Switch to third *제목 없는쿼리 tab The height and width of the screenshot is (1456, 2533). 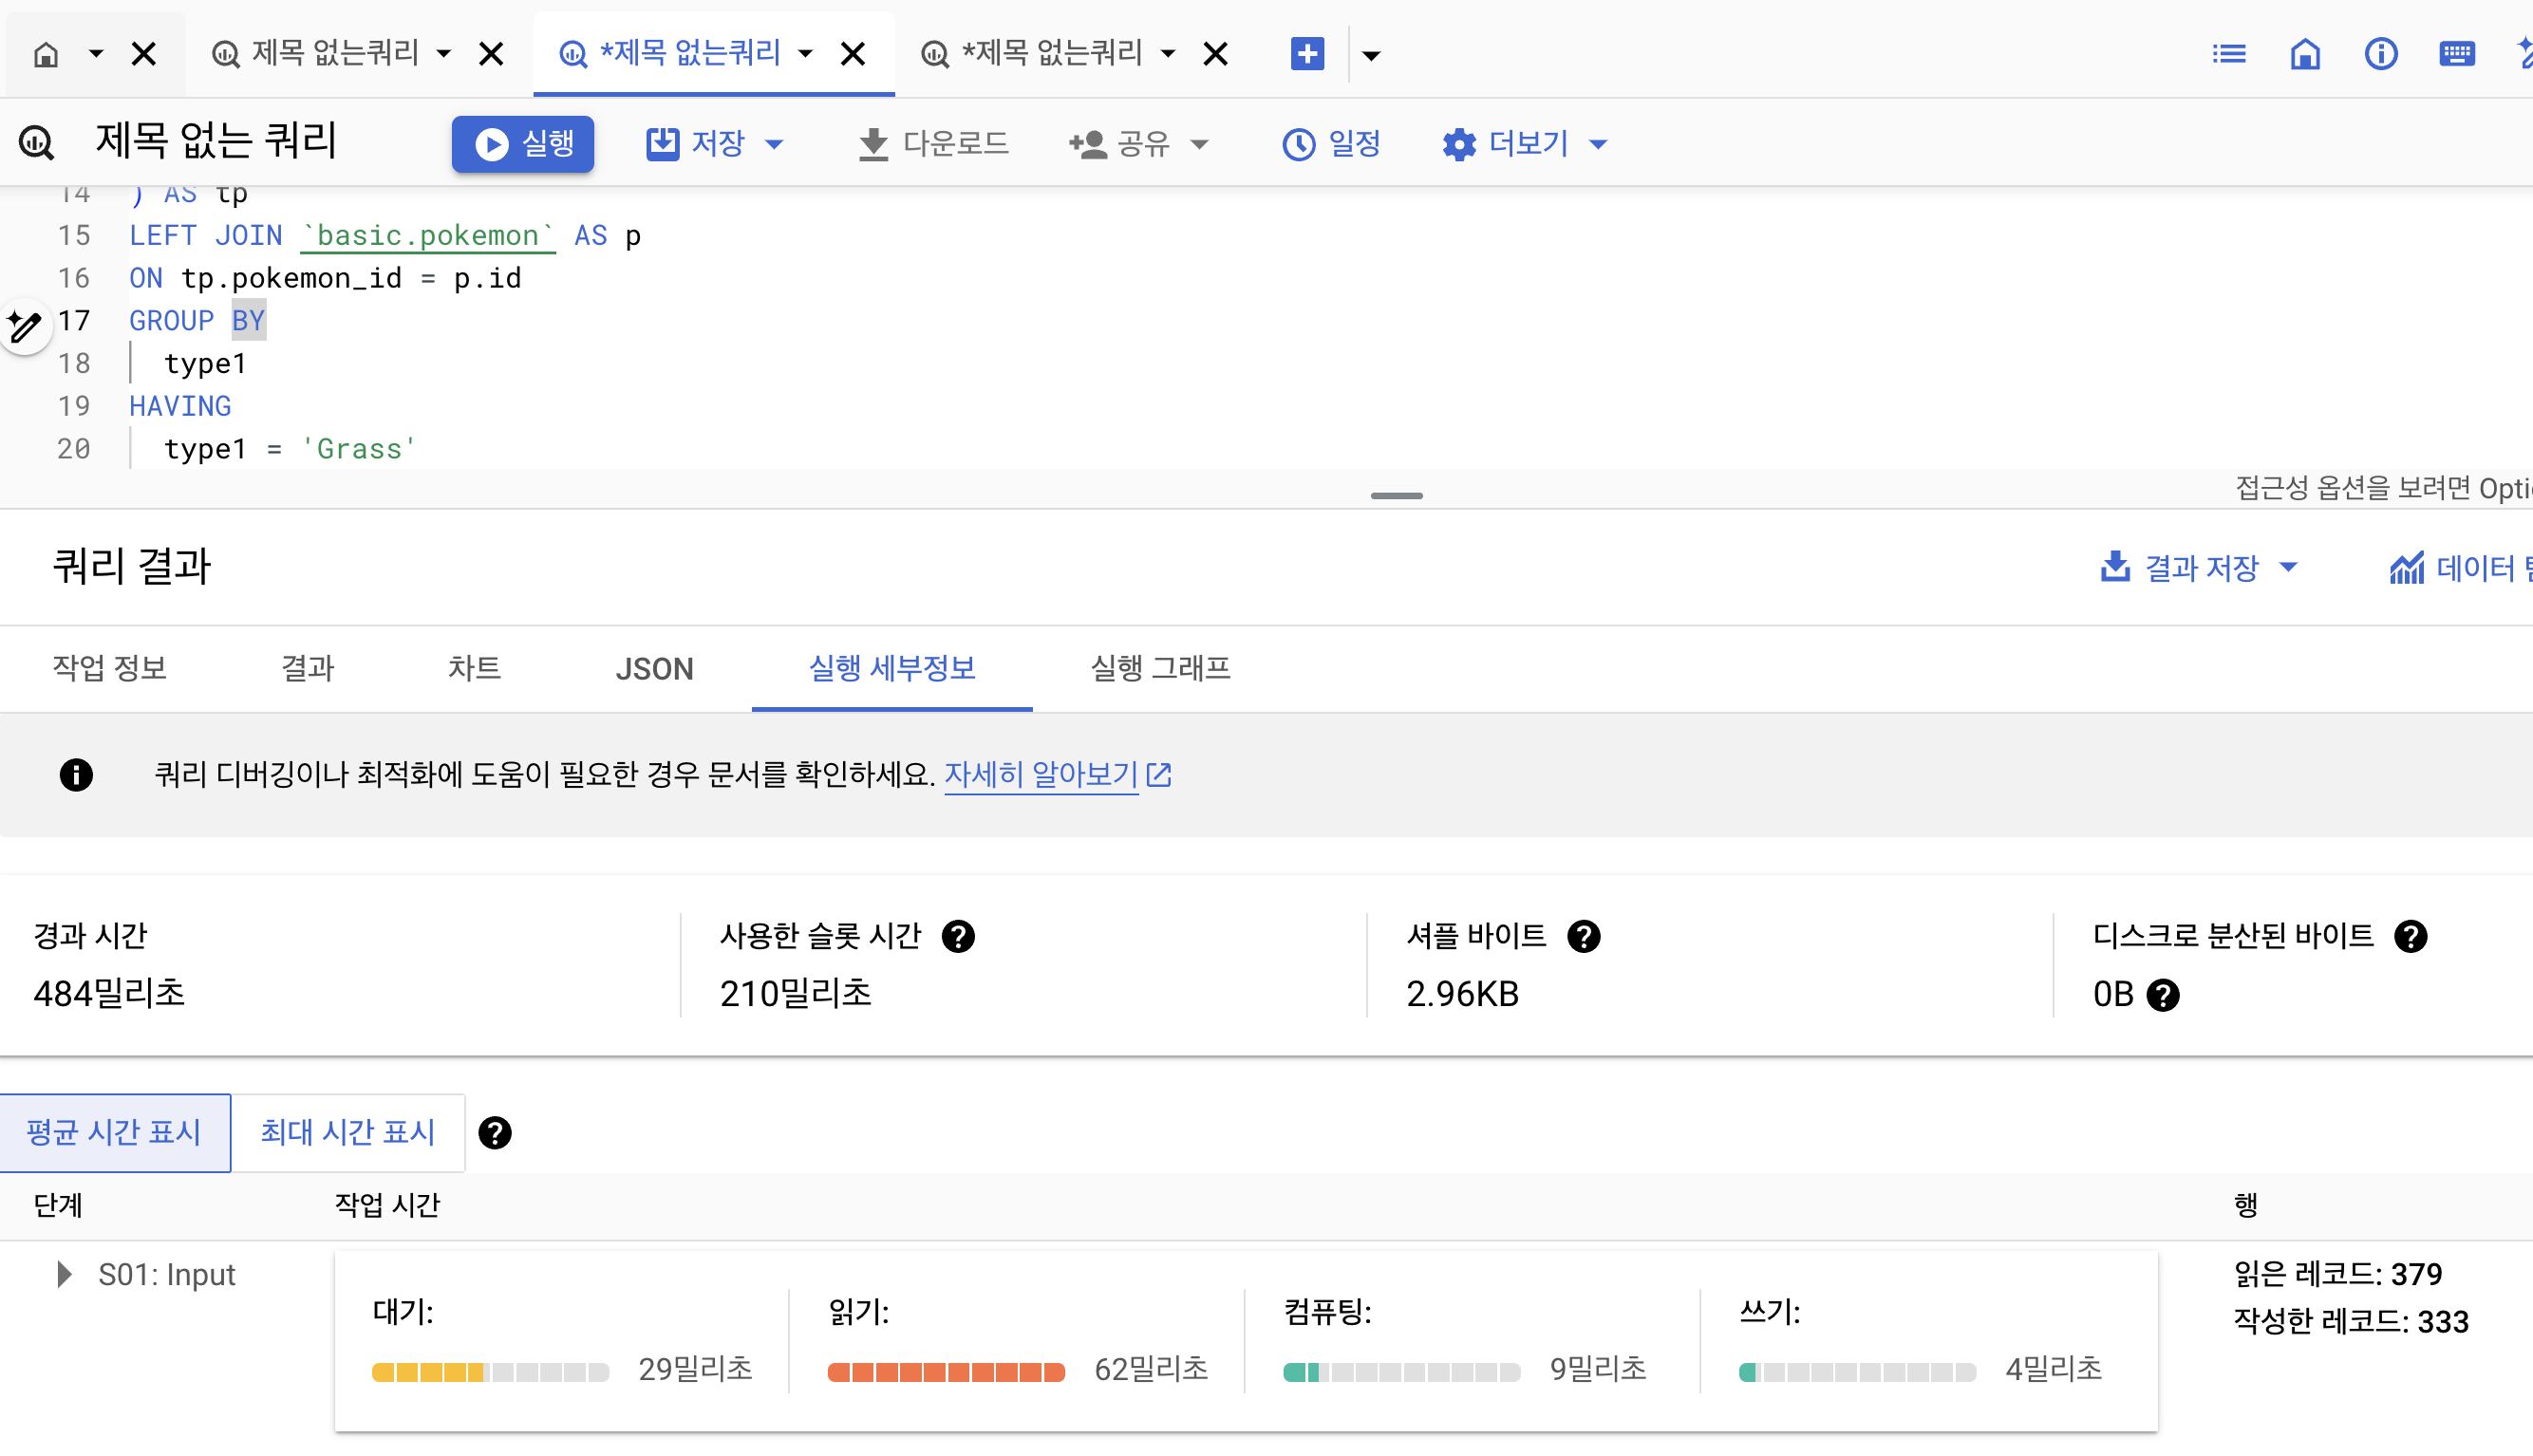tap(1032, 53)
